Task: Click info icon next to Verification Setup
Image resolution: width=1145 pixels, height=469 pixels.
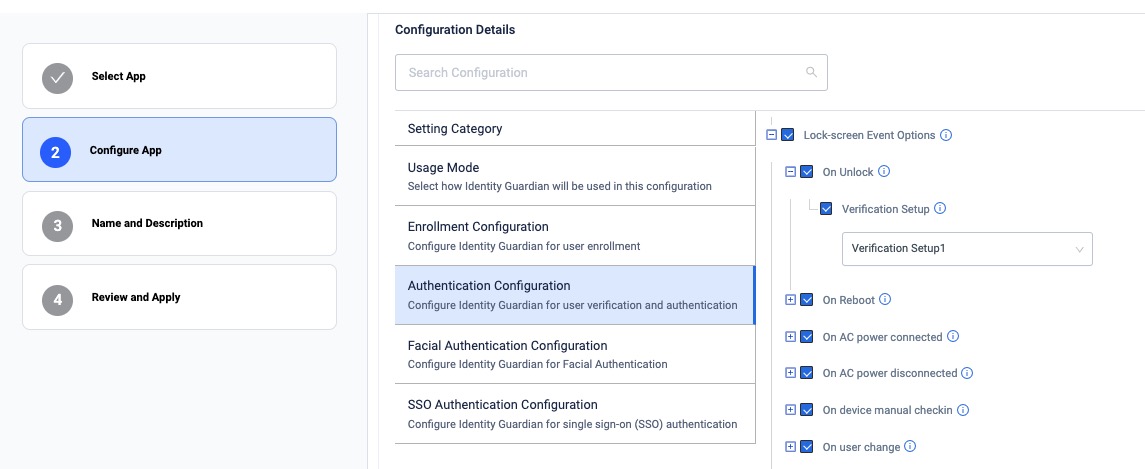Action: (940, 209)
